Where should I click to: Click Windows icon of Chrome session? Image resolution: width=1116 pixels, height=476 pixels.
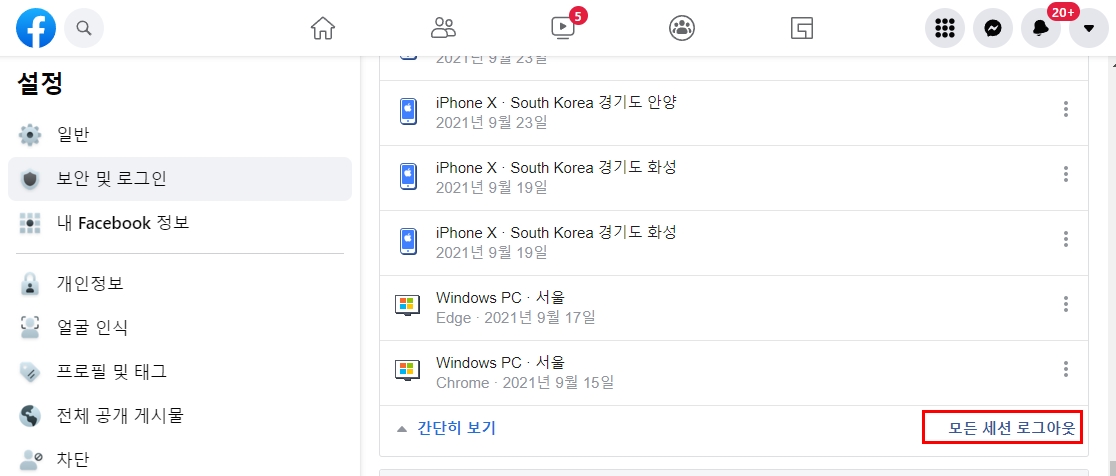pyautogui.click(x=408, y=371)
